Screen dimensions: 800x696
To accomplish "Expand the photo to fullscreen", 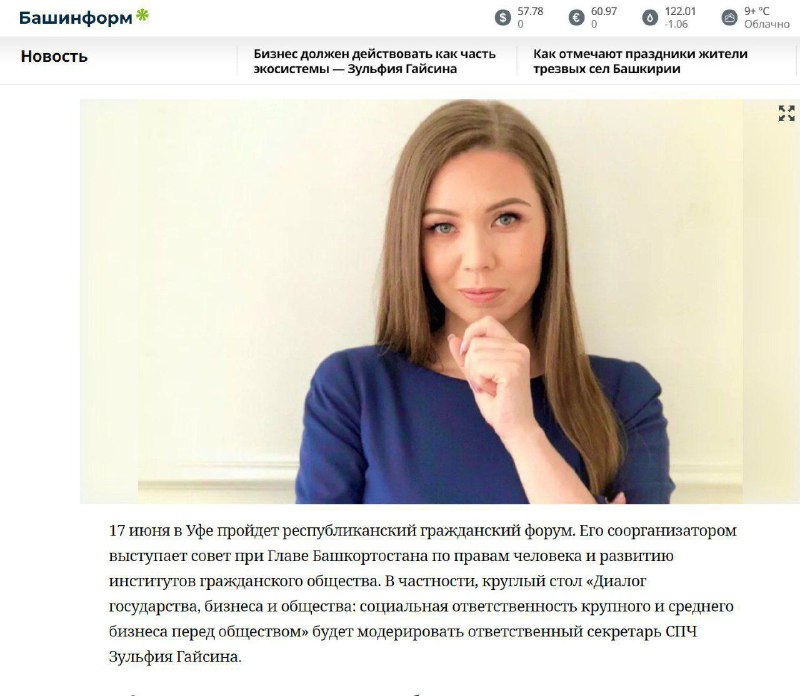I will (787, 113).
